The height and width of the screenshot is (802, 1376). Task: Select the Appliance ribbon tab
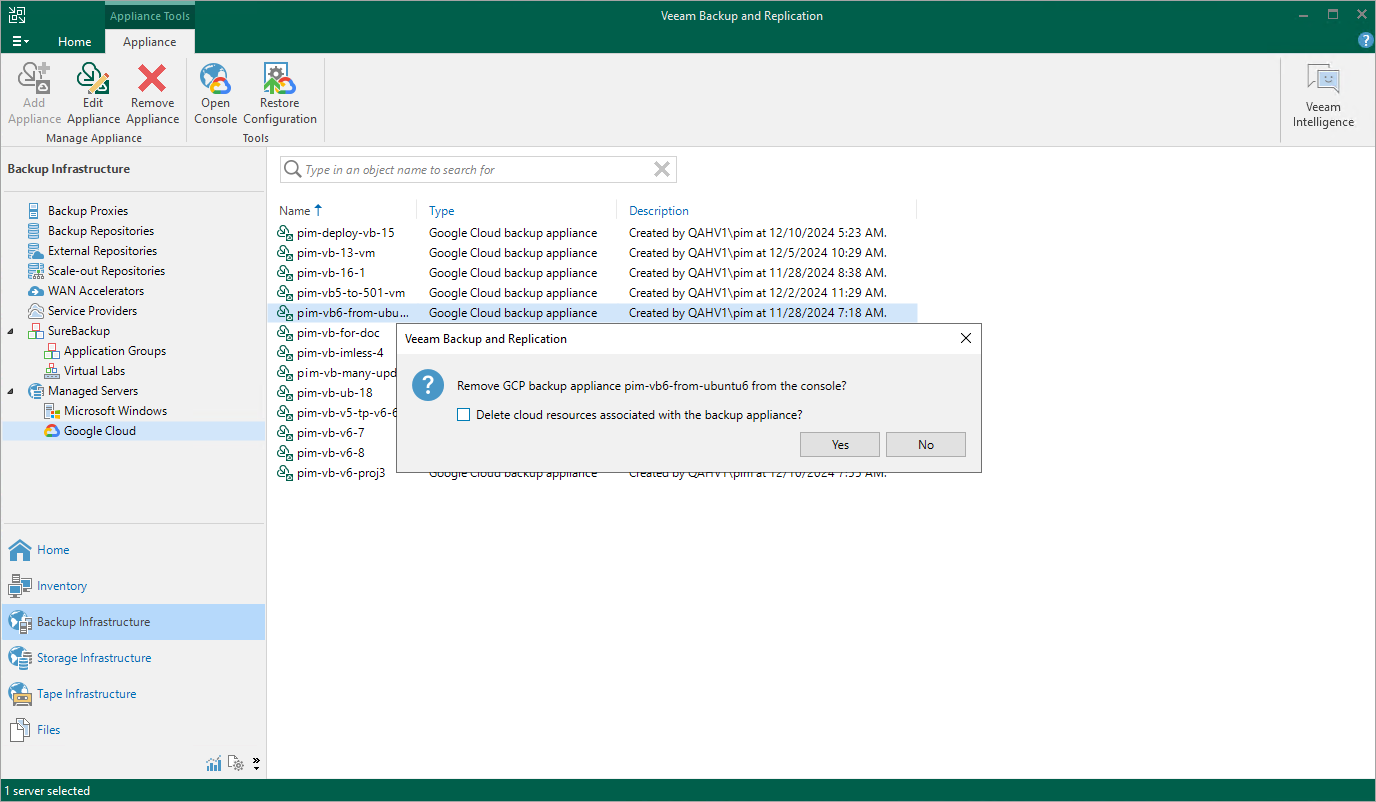150,42
